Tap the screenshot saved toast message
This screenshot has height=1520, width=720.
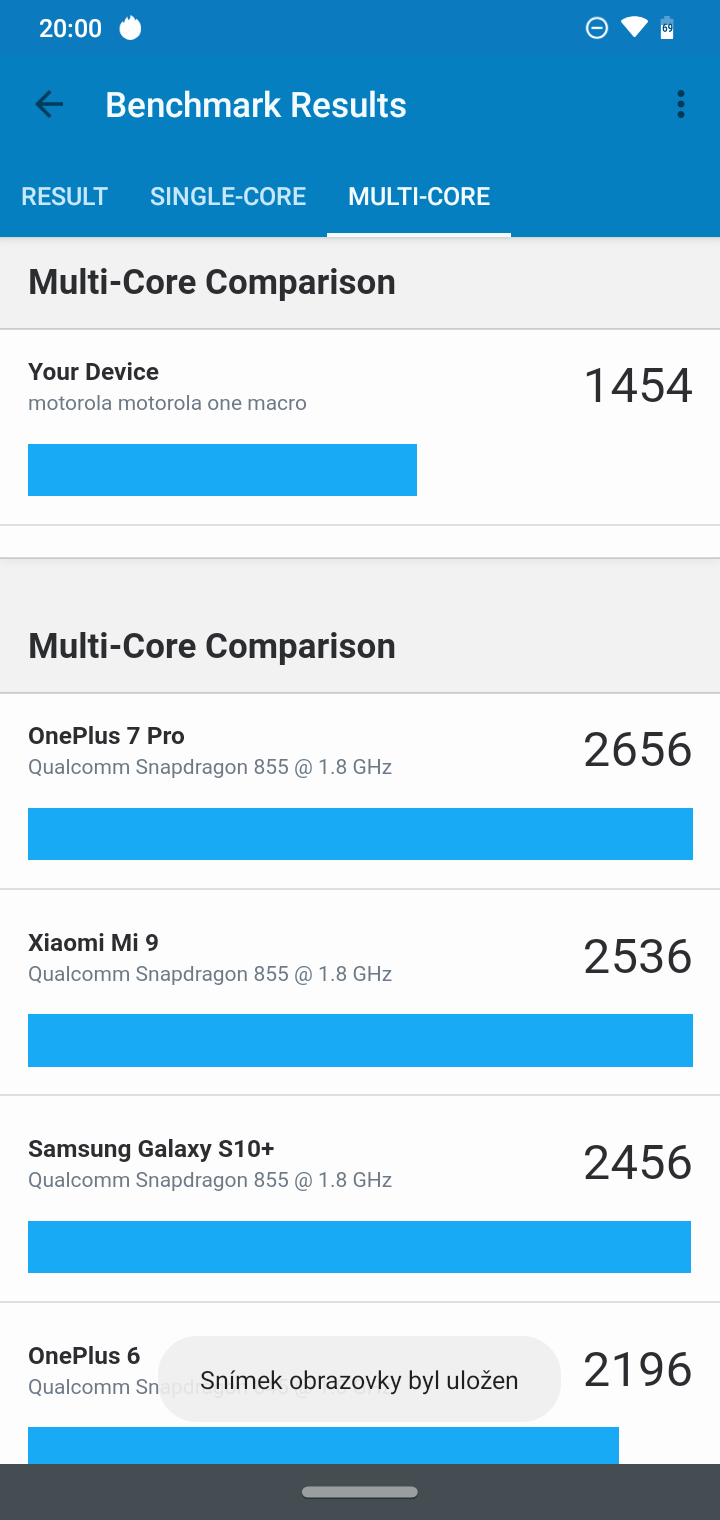pyautogui.click(x=359, y=1380)
